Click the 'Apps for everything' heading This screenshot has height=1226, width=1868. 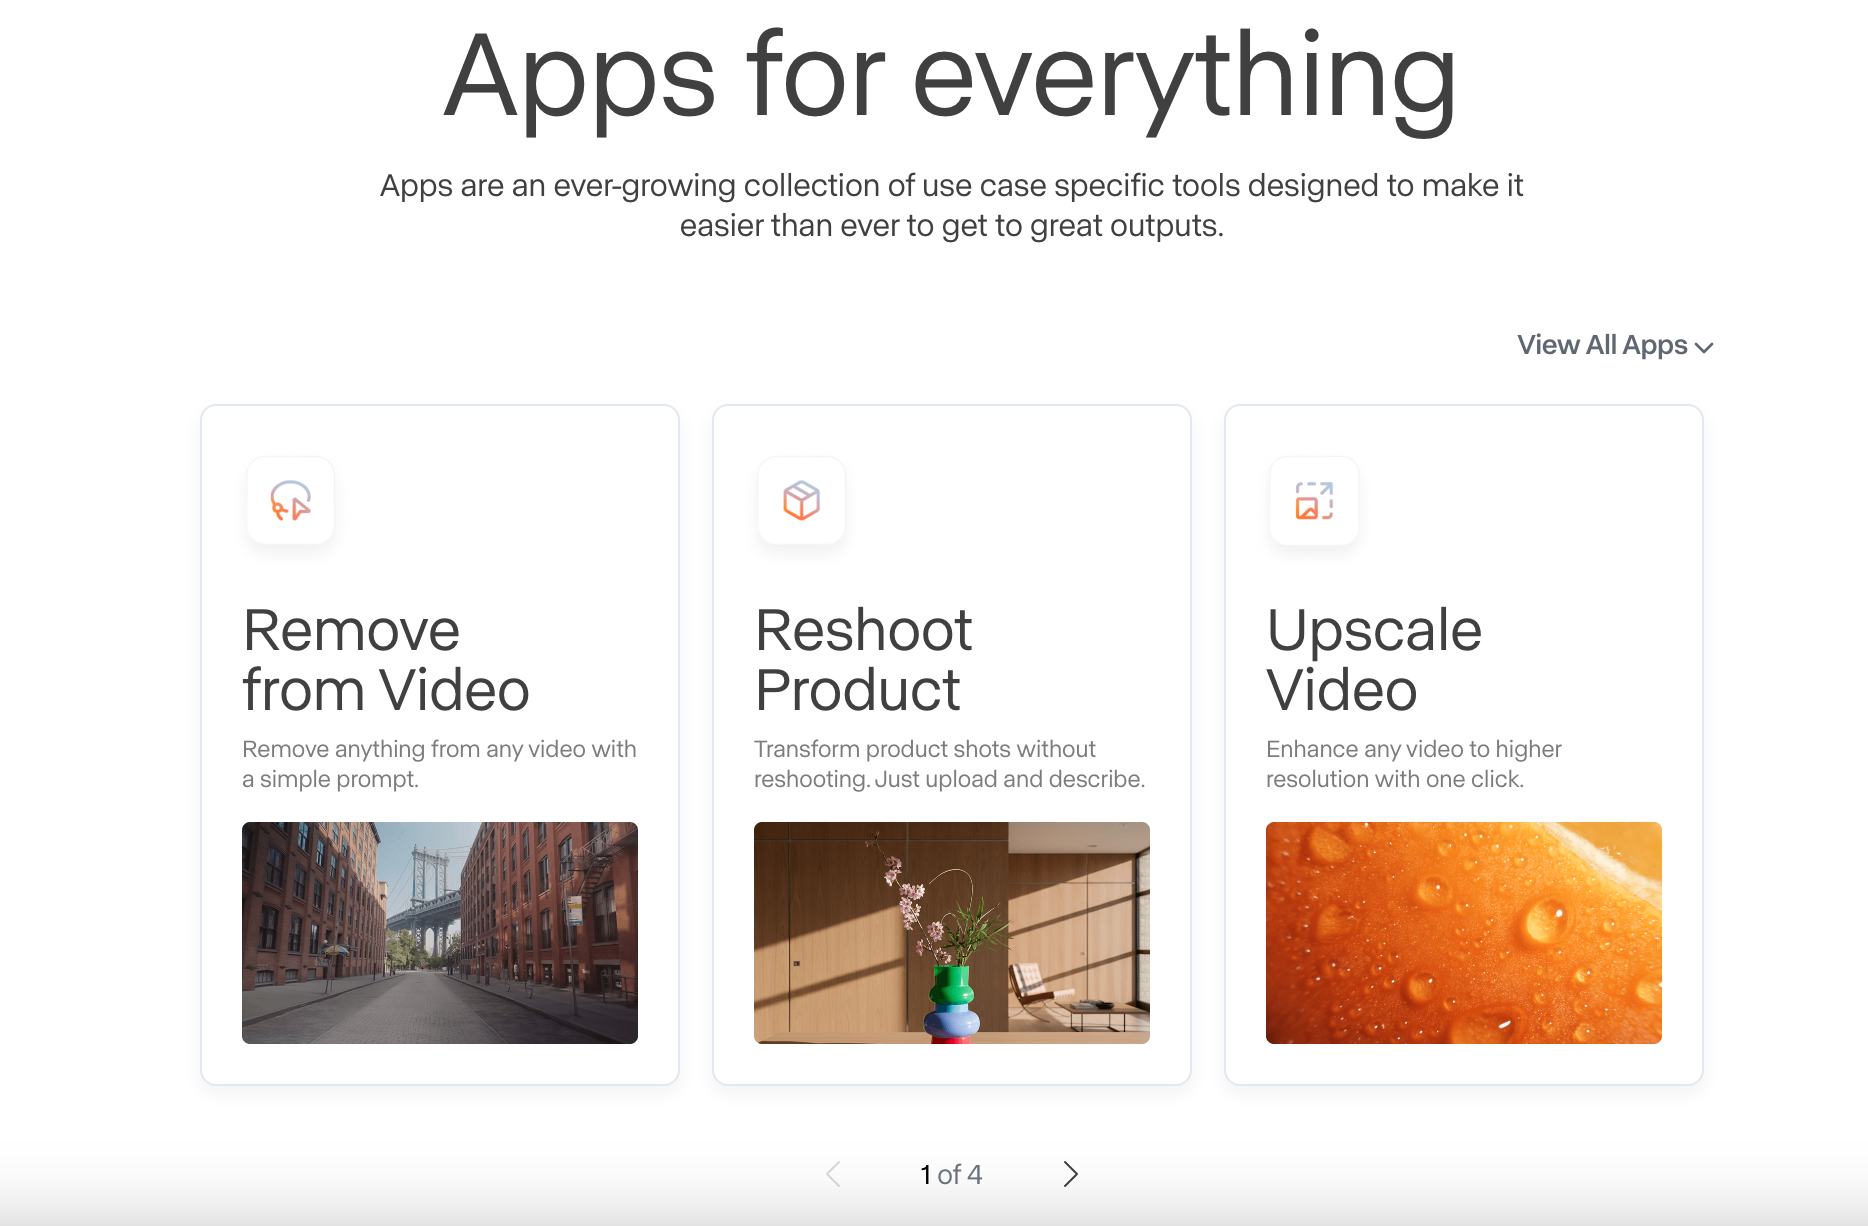950,78
